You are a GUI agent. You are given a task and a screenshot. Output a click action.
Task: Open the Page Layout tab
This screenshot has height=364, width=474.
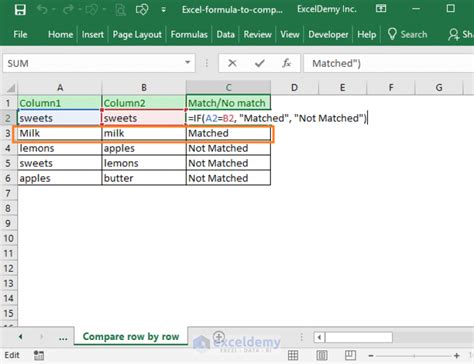click(x=137, y=34)
